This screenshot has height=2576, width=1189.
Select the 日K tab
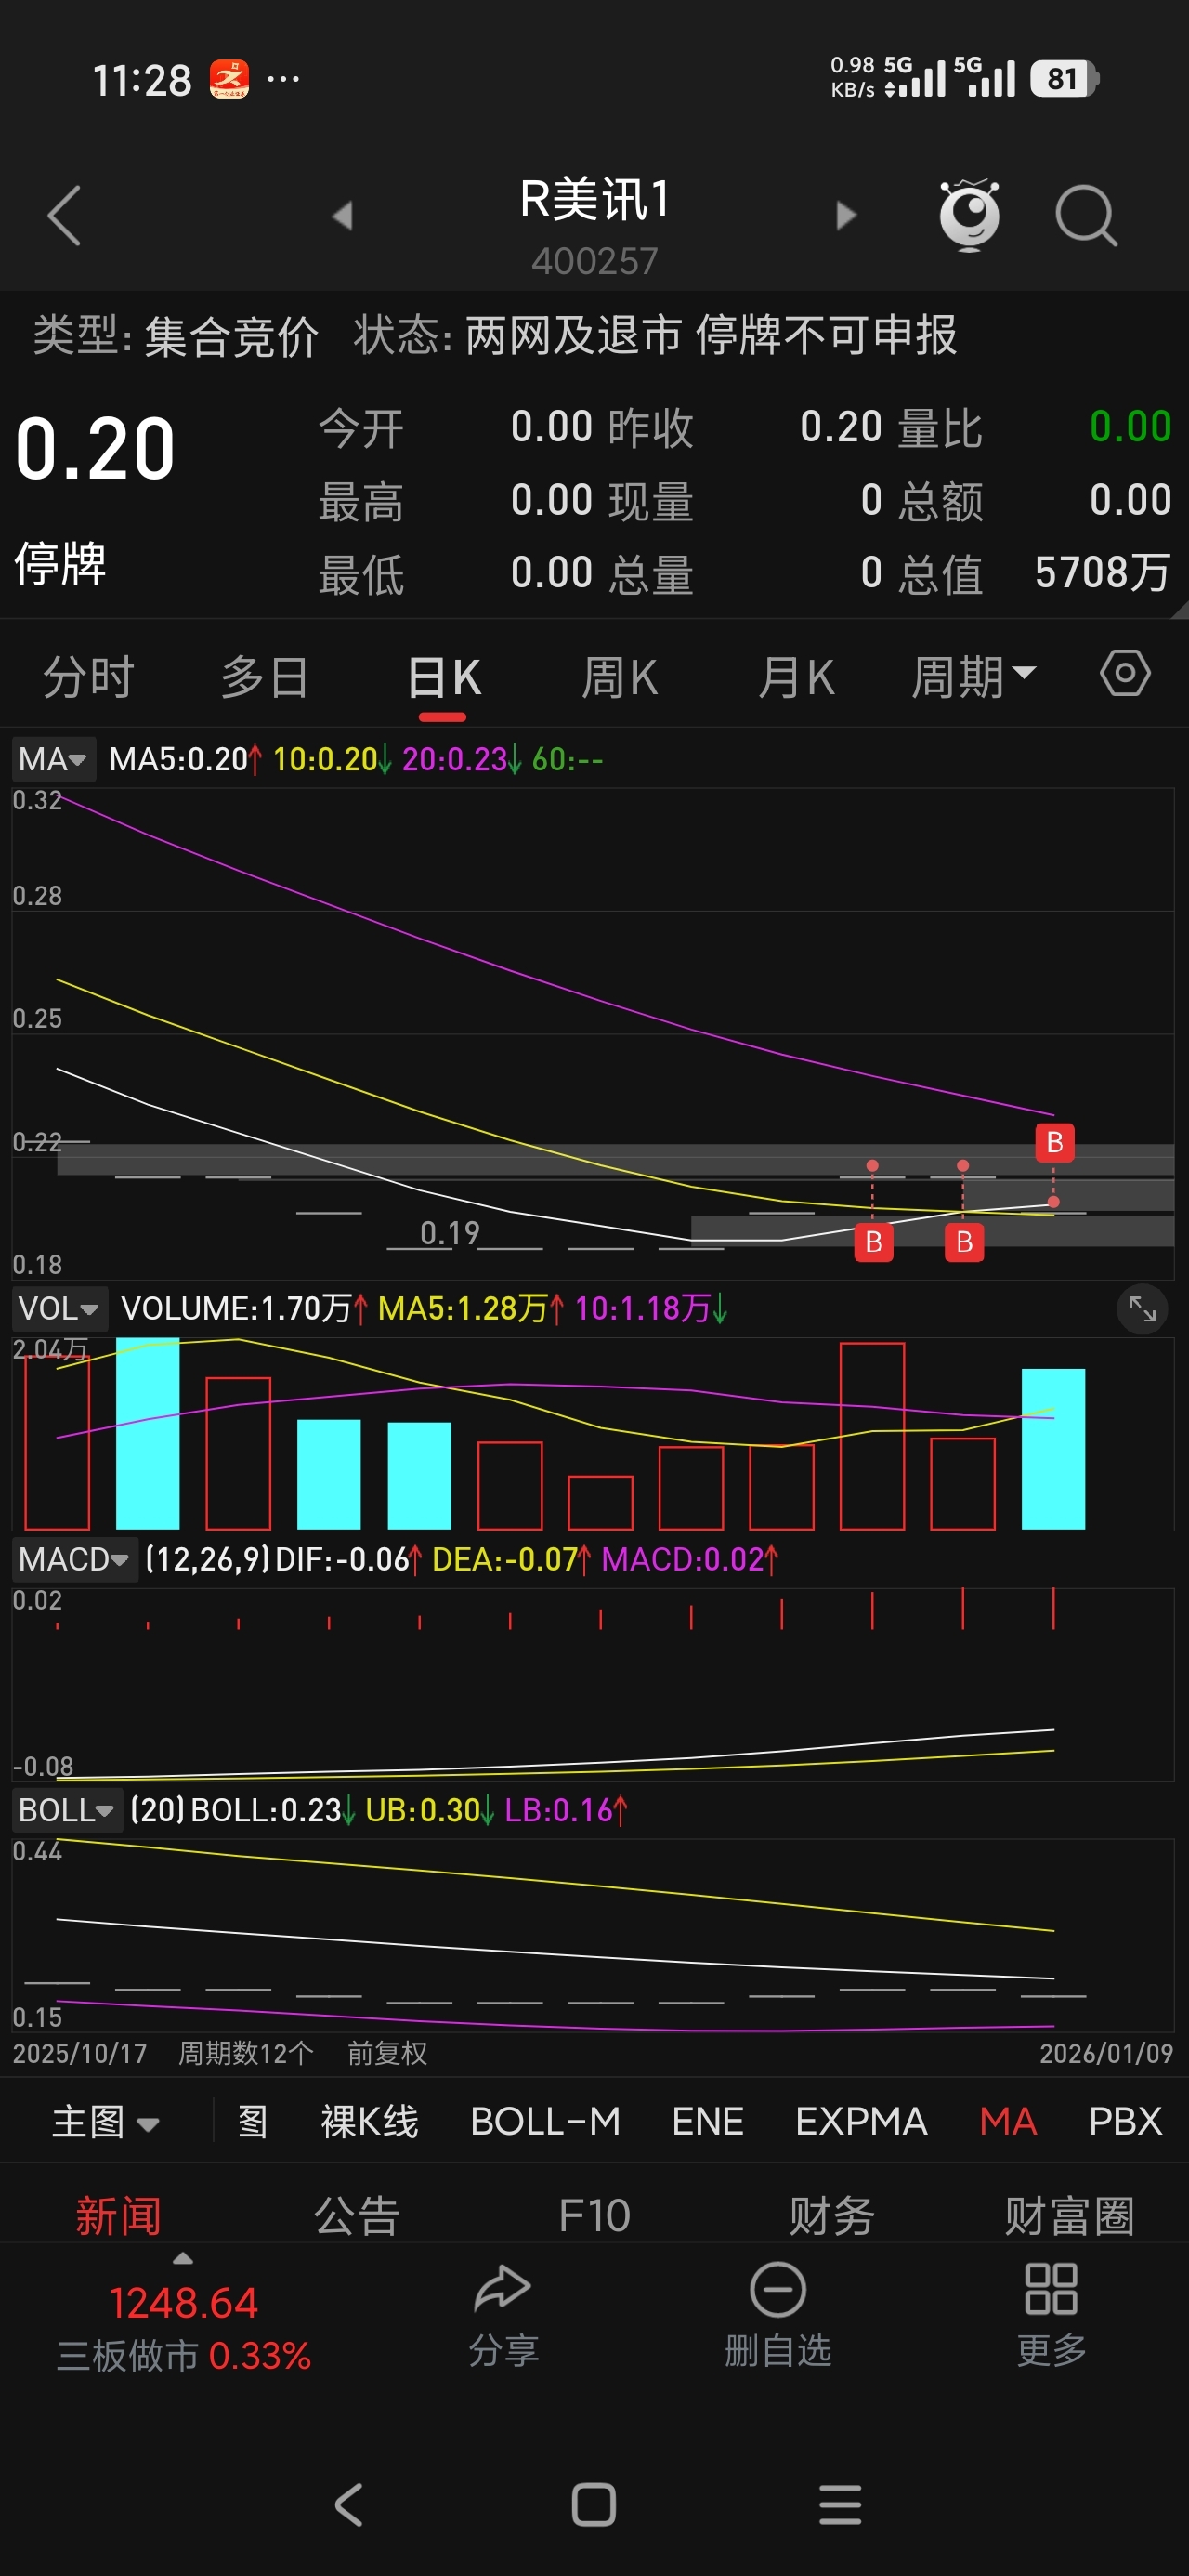[x=444, y=677]
